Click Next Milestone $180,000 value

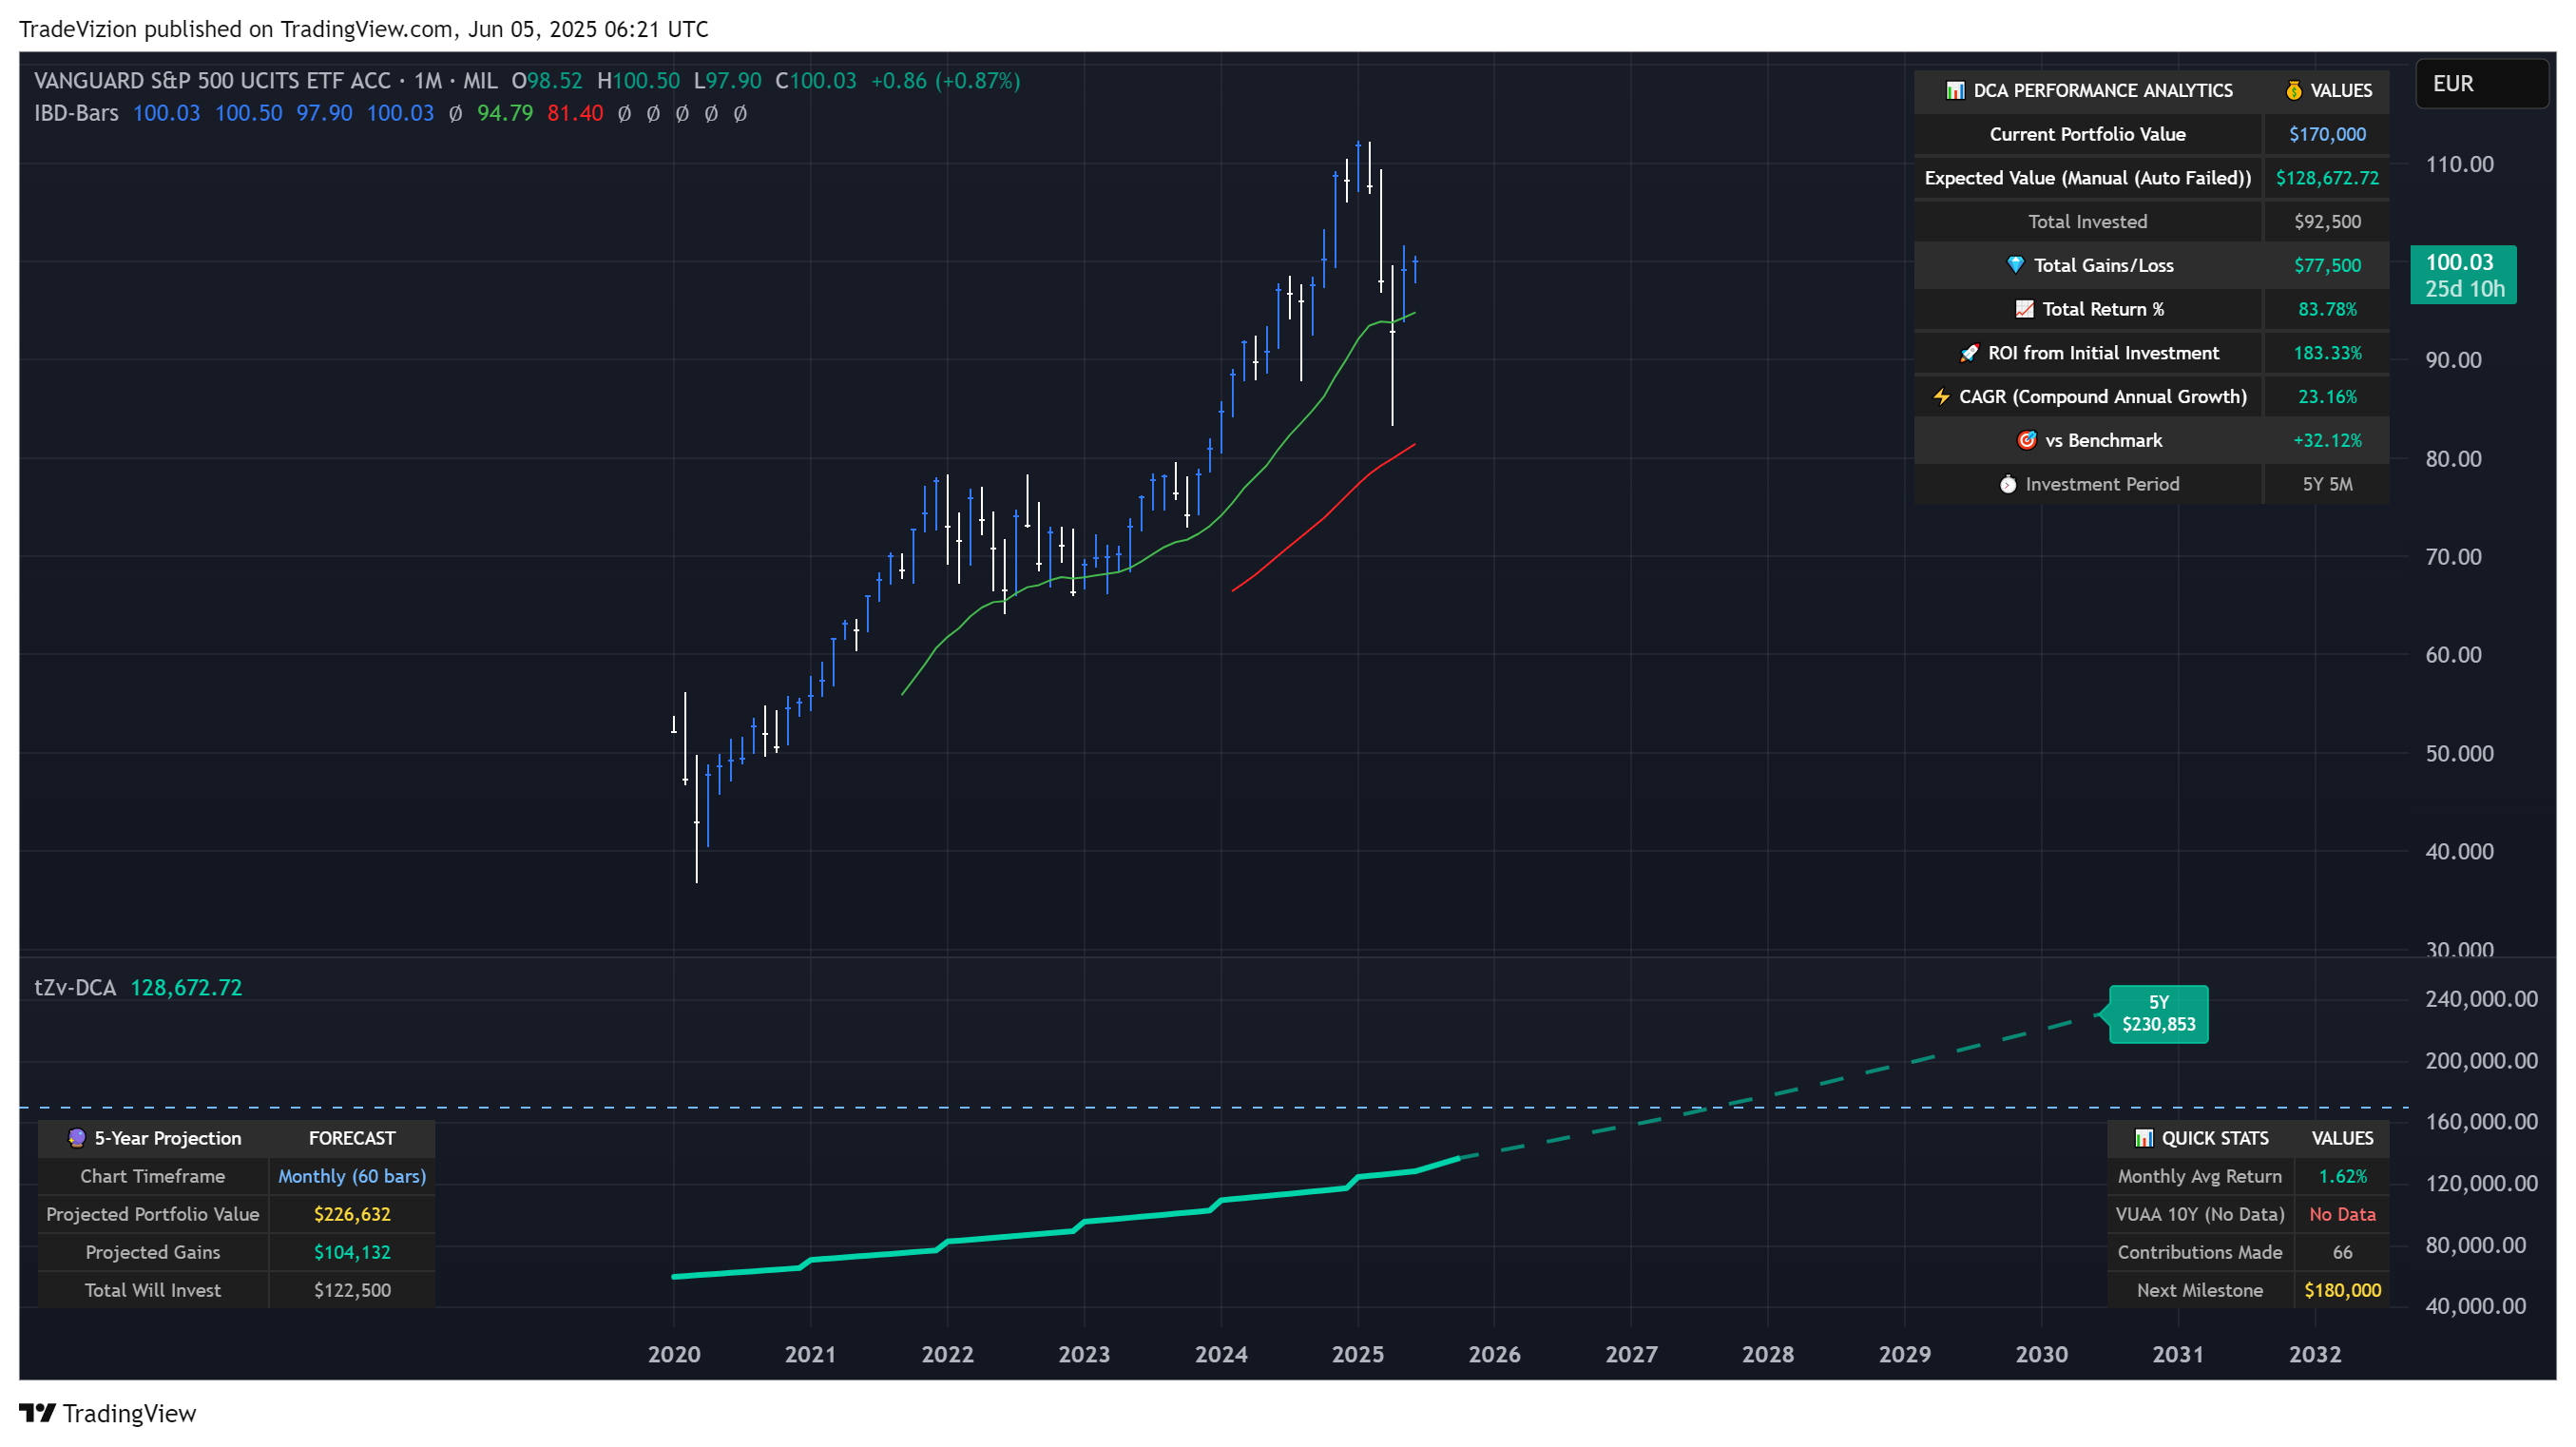pyautogui.click(x=2342, y=1290)
